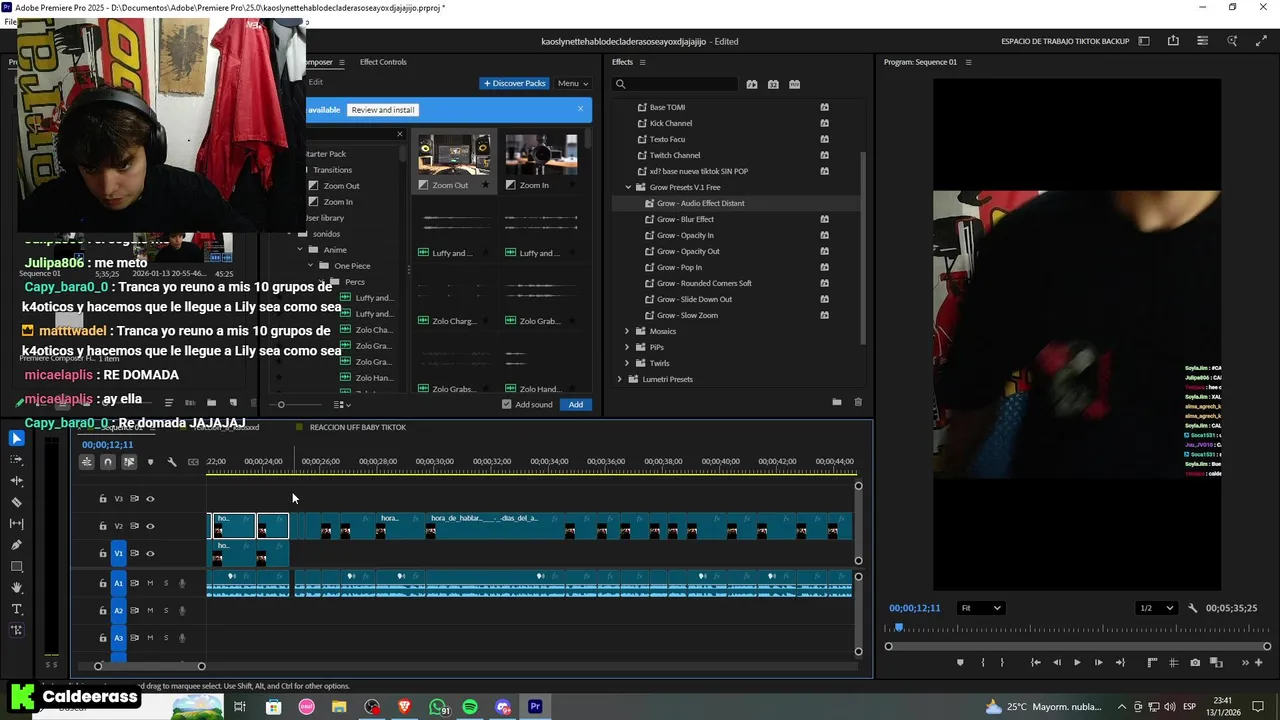Select the Rectangle tool

pyautogui.click(x=16, y=567)
